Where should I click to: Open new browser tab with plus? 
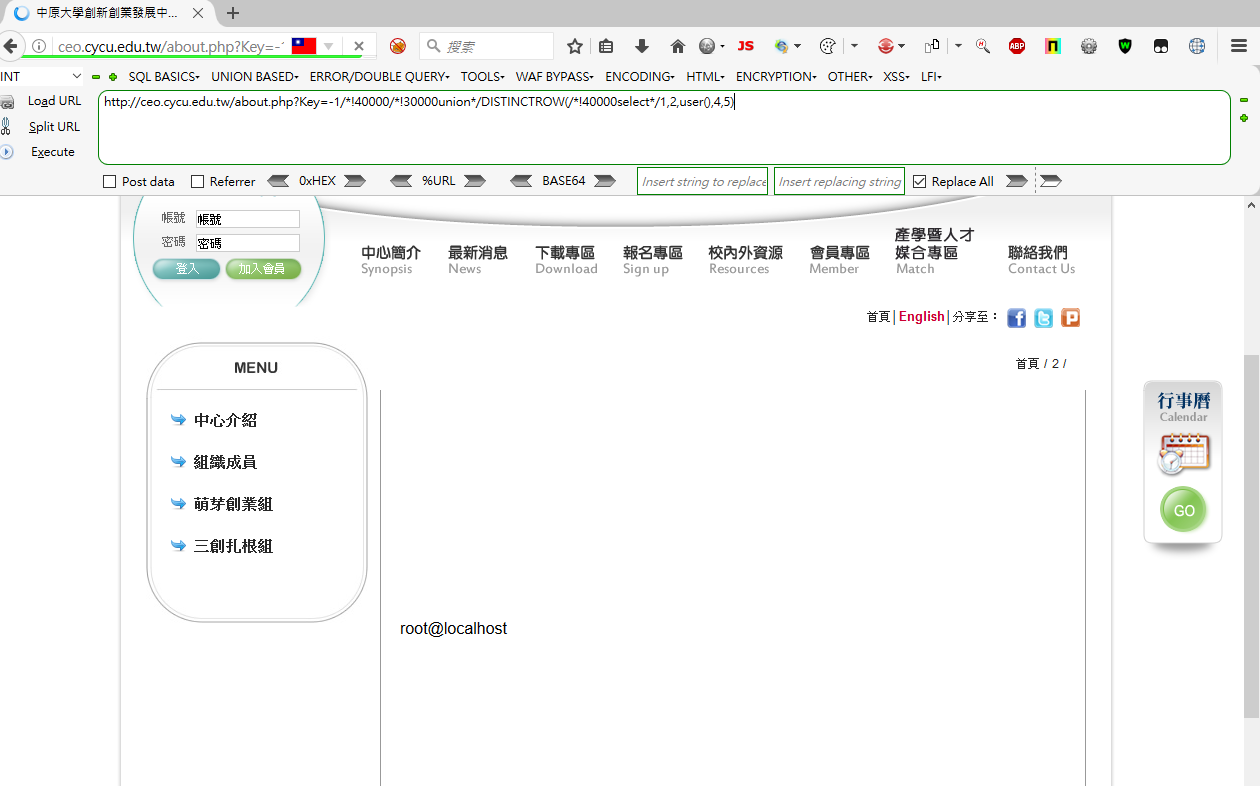coord(233,13)
